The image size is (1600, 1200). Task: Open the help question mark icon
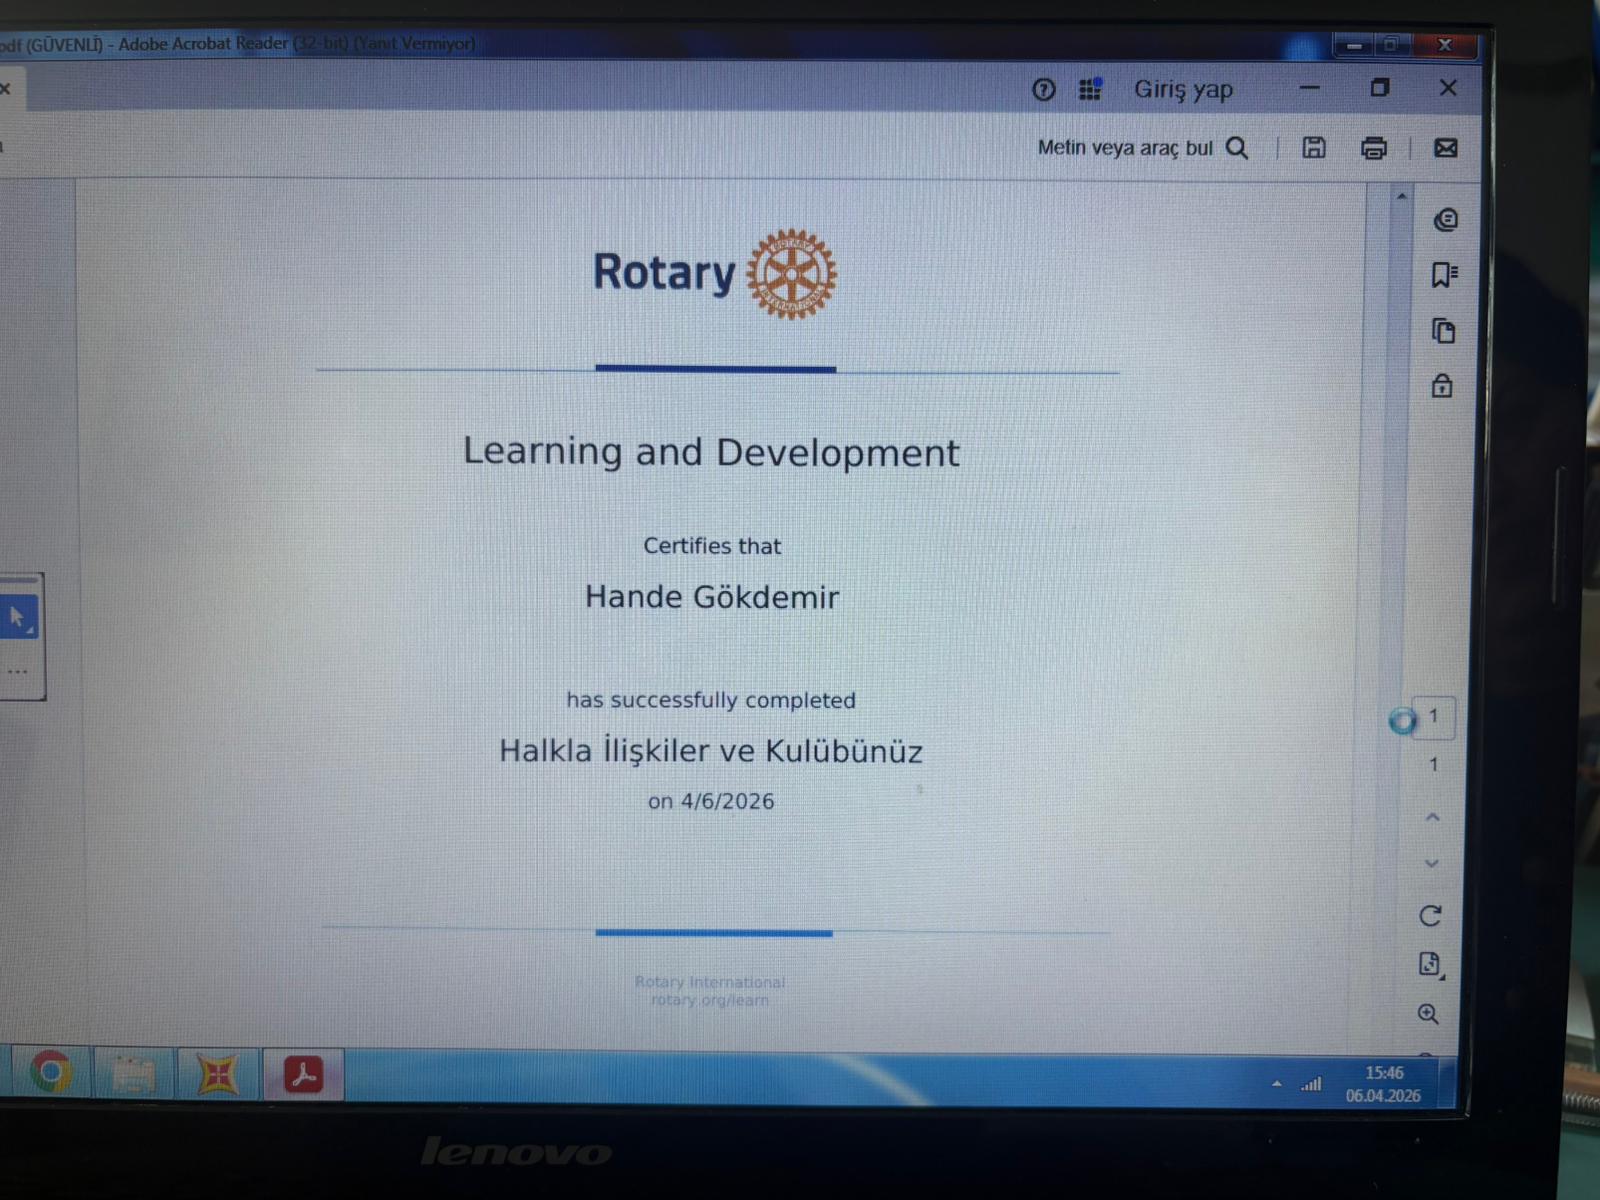click(x=1043, y=90)
